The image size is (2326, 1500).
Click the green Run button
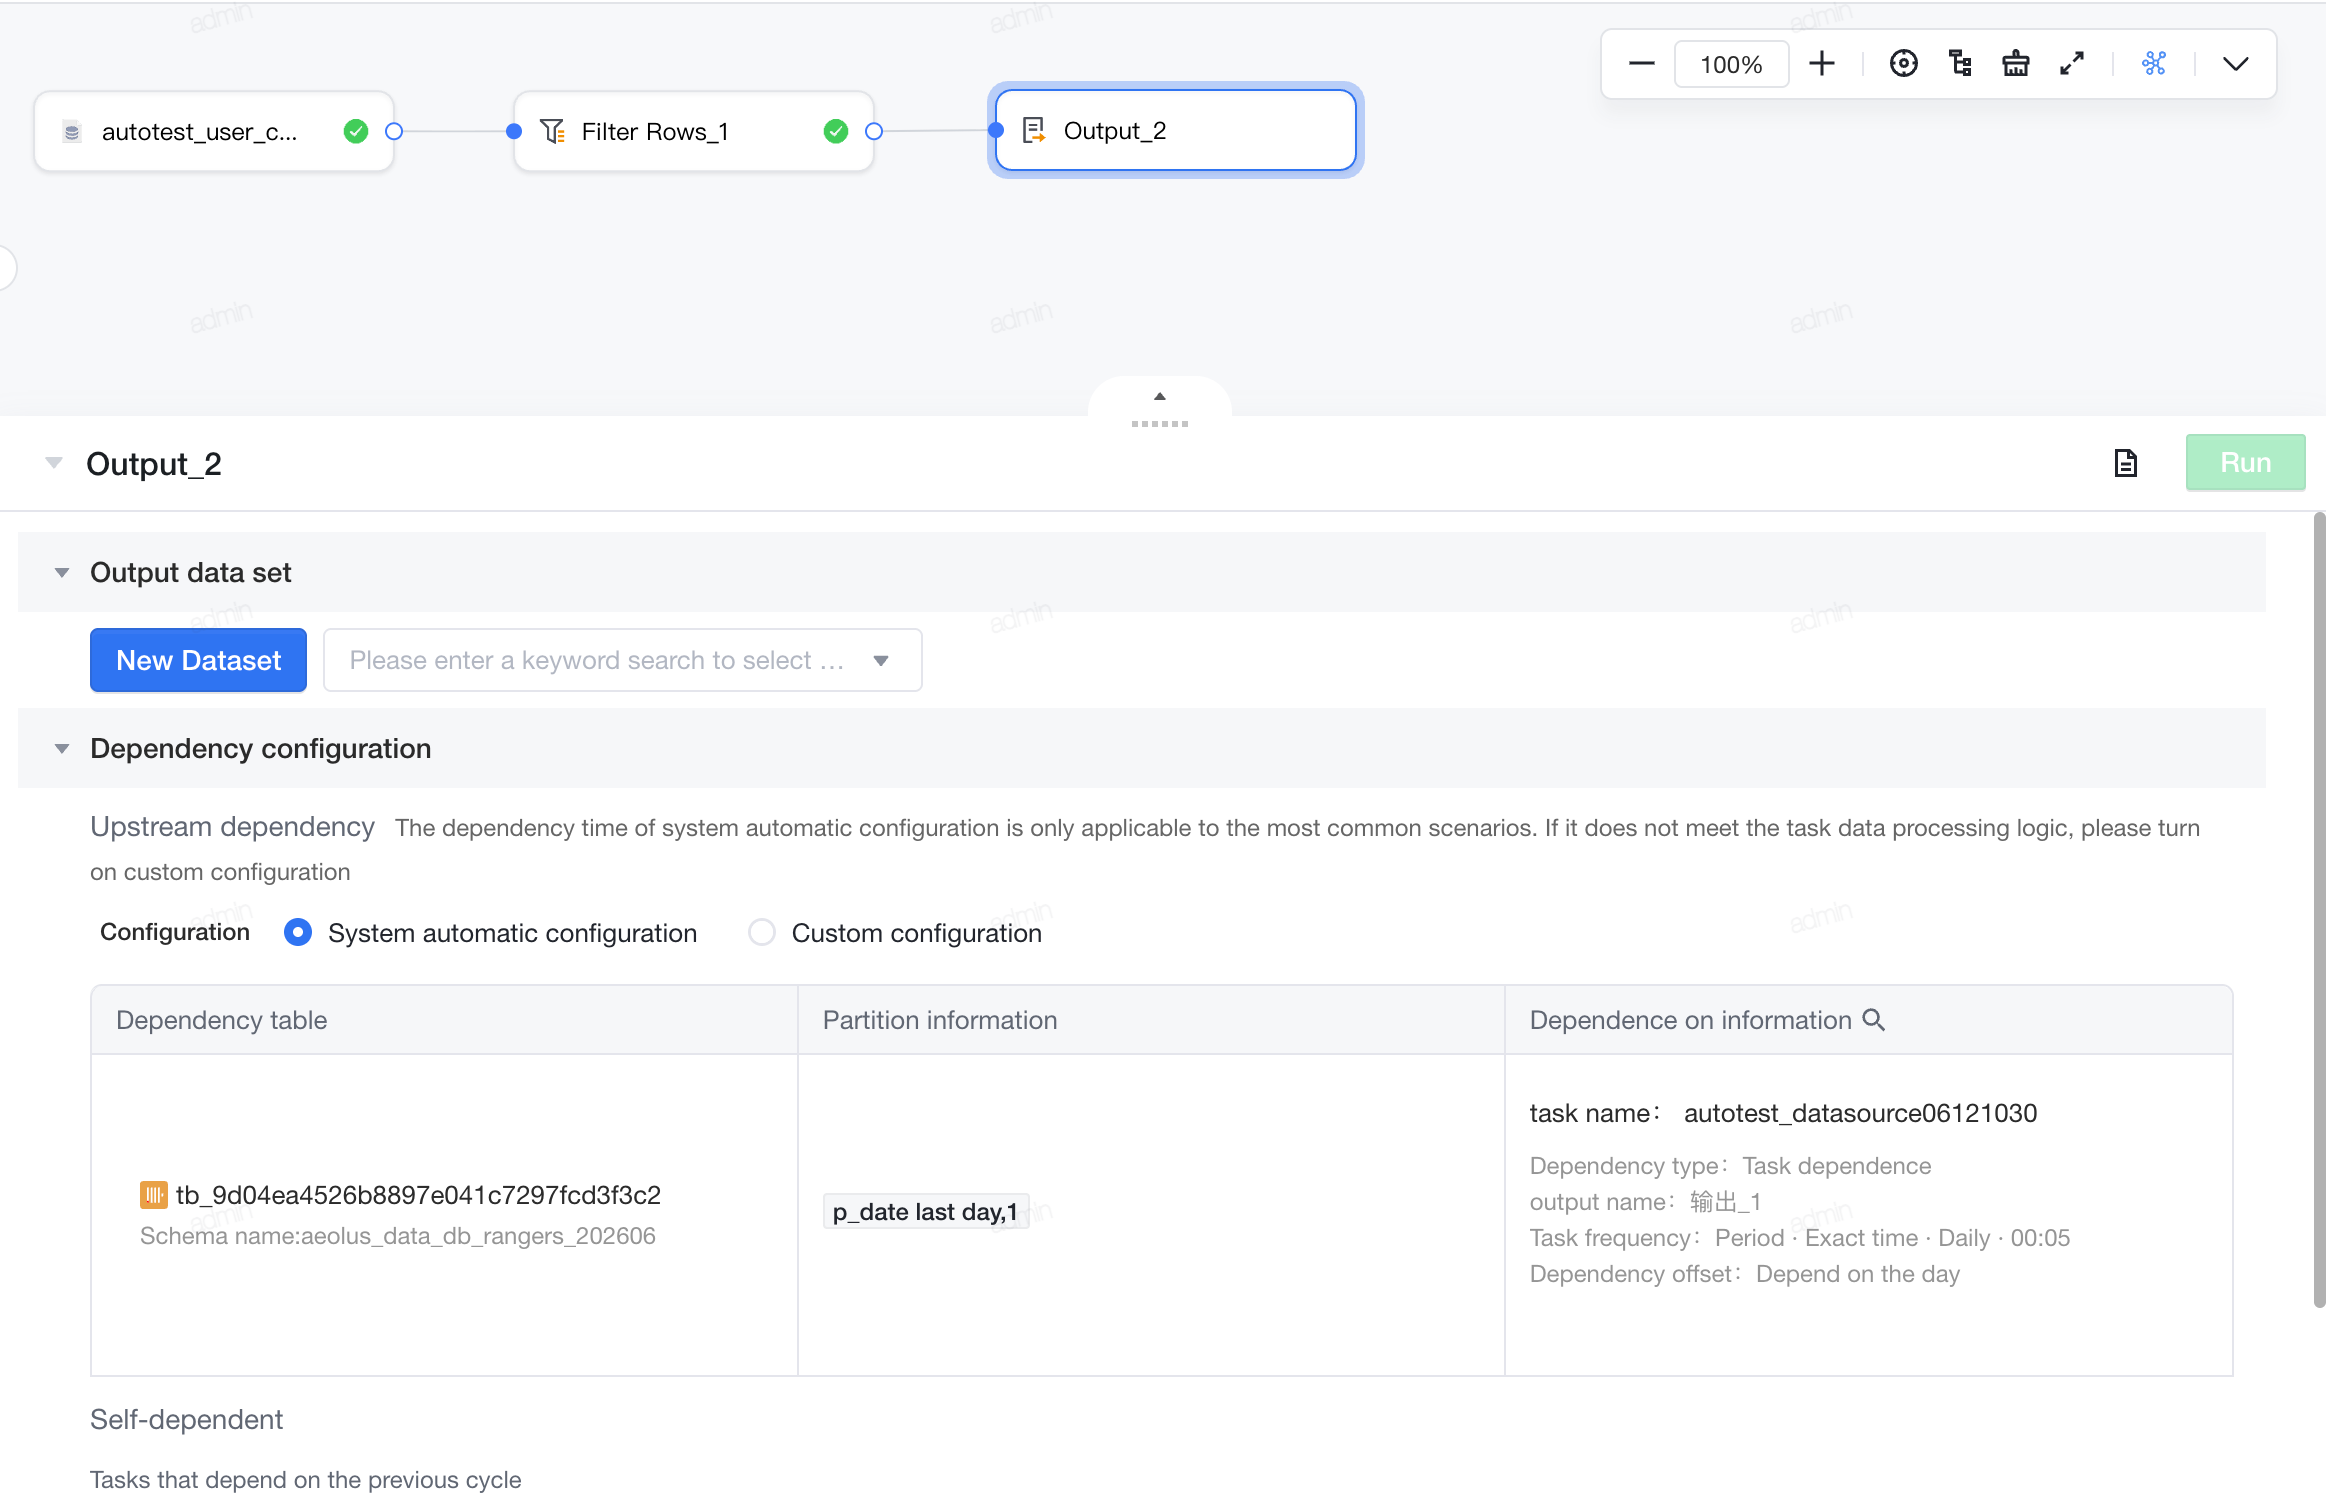(x=2245, y=462)
